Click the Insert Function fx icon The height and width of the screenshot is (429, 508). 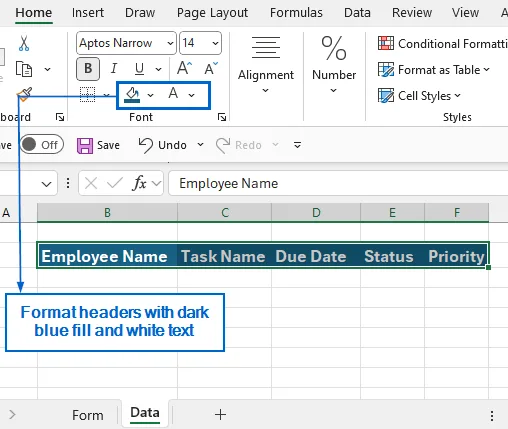tap(139, 183)
